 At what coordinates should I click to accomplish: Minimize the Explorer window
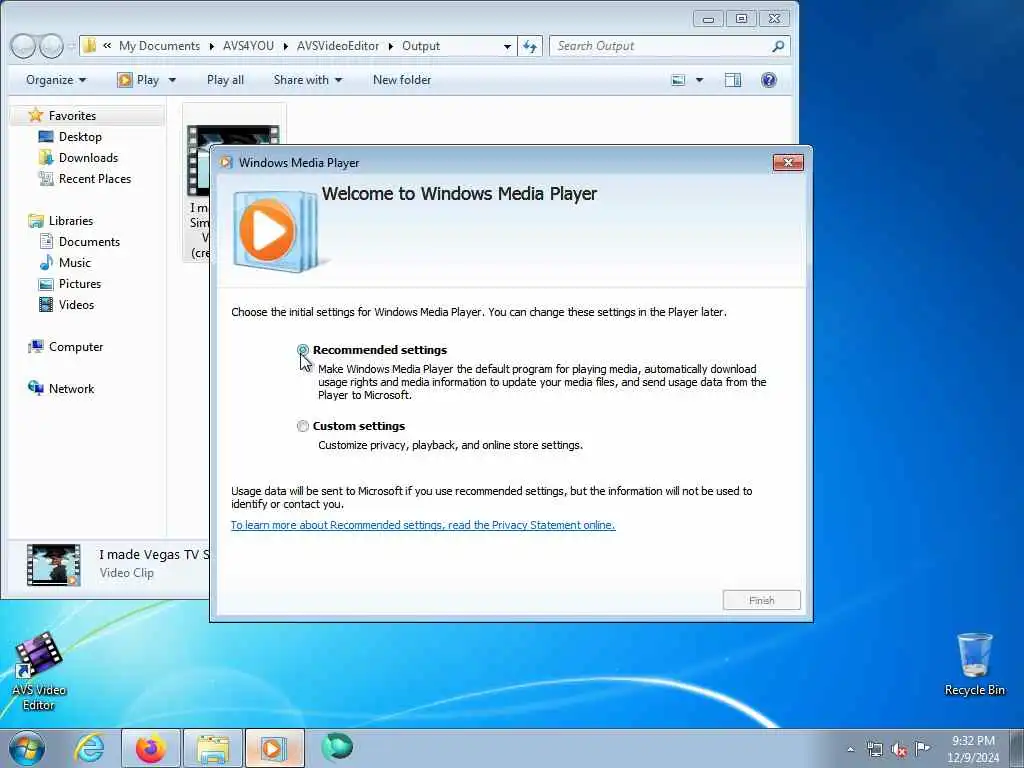point(708,19)
